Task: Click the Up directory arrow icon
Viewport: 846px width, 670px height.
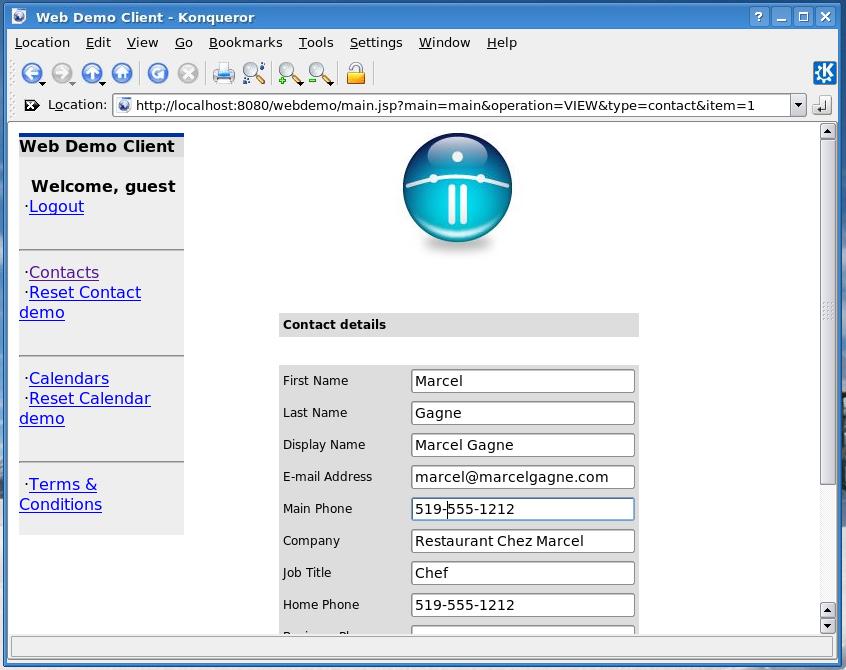Action: pyautogui.click(x=91, y=73)
